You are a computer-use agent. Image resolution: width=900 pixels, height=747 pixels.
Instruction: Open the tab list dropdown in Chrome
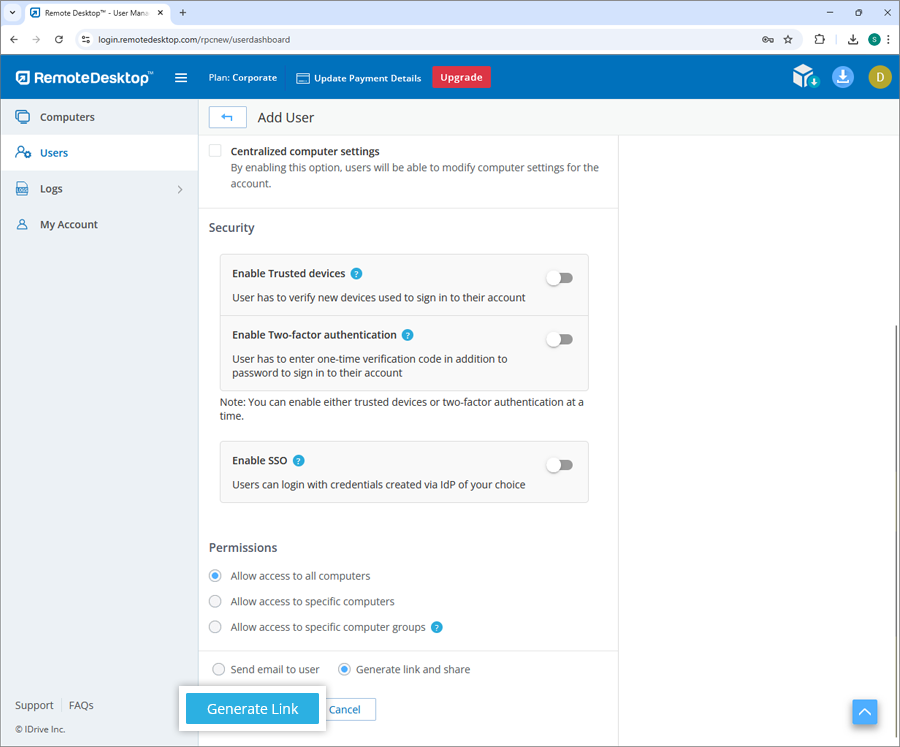point(11,13)
